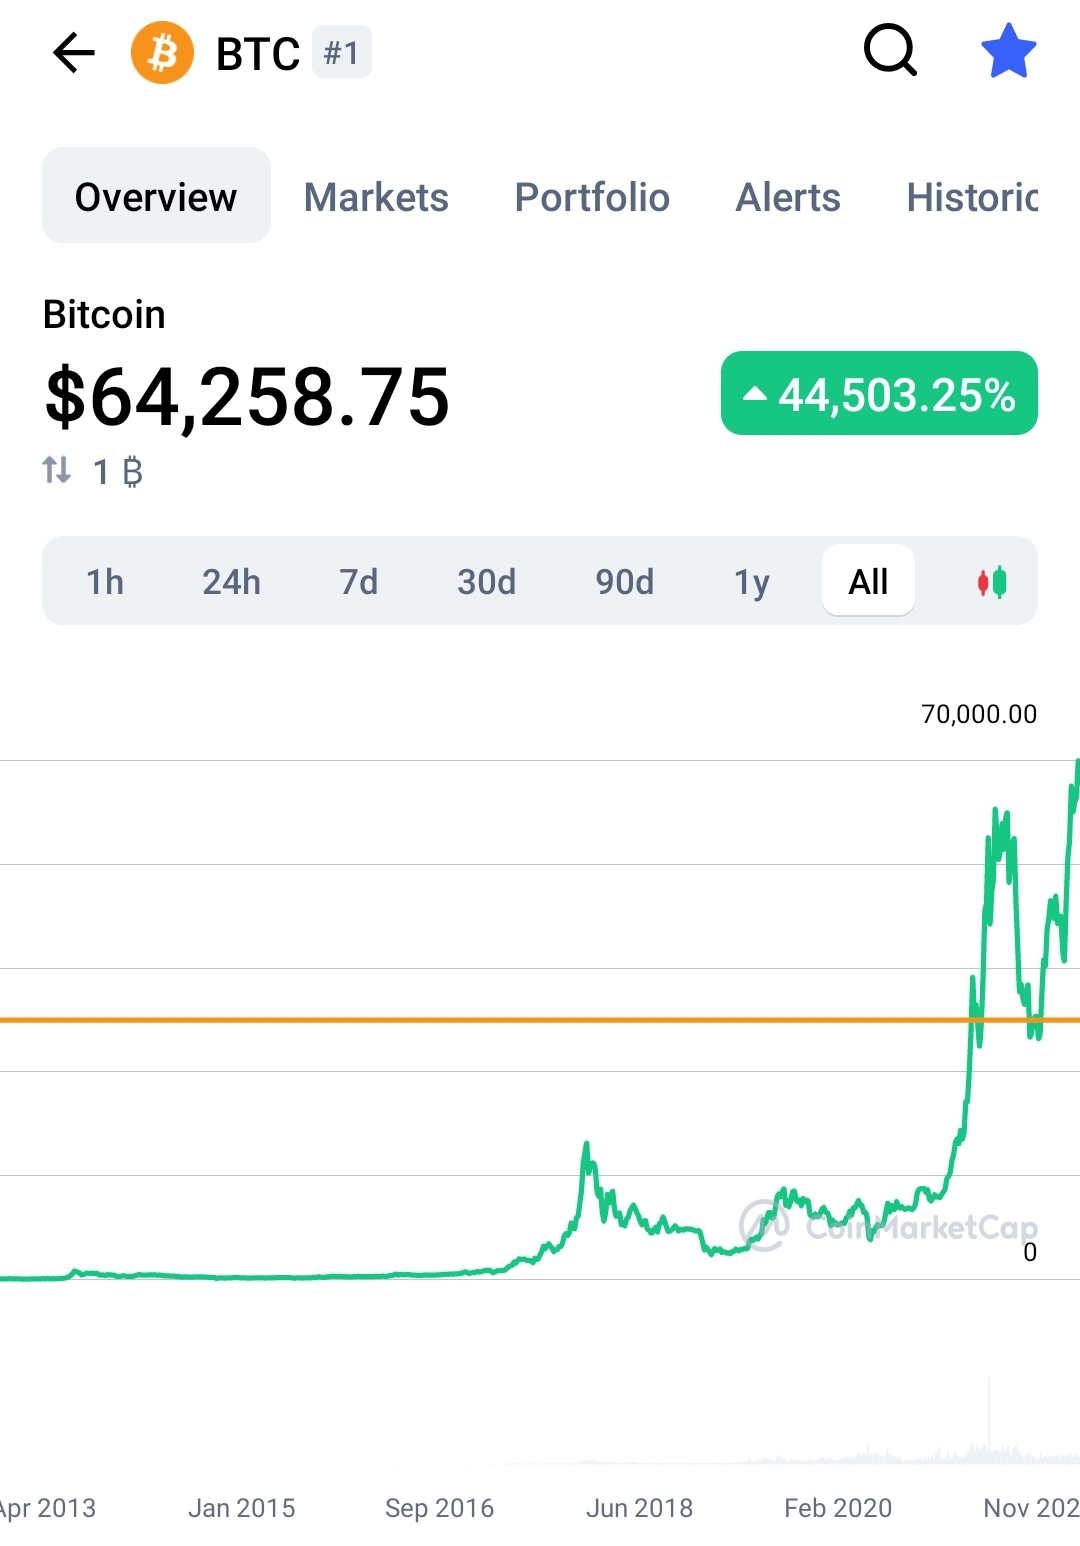Screen dimensions: 1080x1546
Task: Switch to the Markets tab
Action: click(376, 197)
